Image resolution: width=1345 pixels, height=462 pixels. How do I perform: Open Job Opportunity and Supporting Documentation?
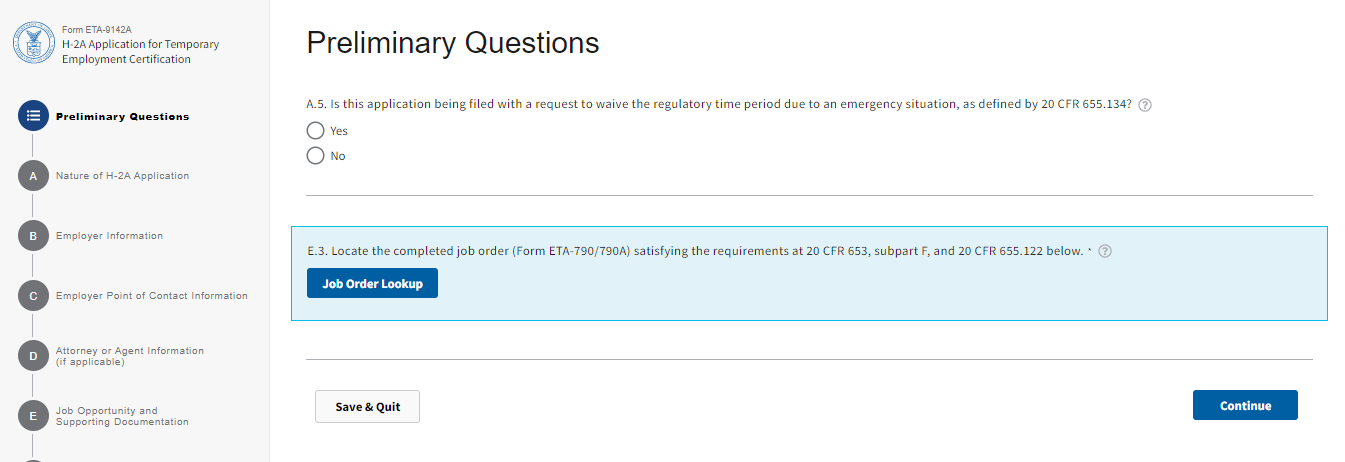tap(122, 416)
